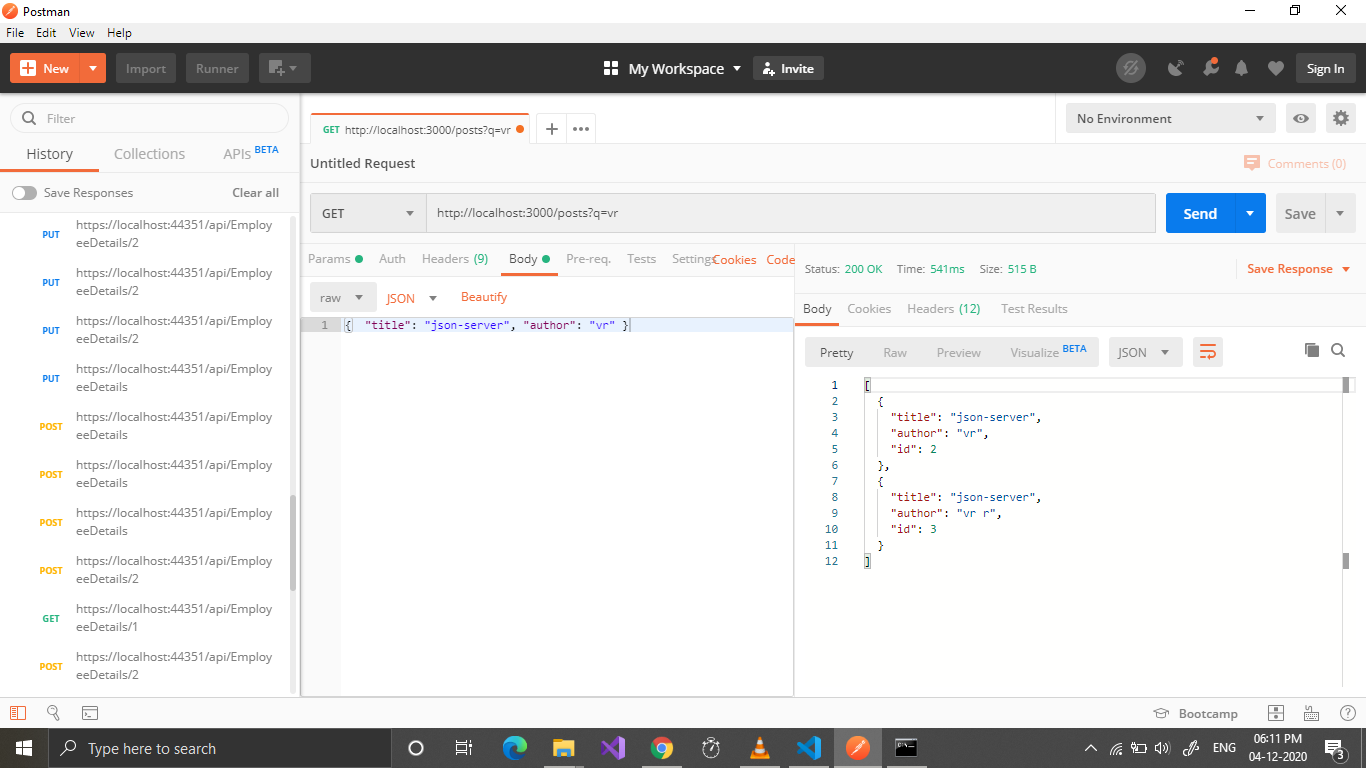Open the request body JSON format dropdown

coord(412,298)
